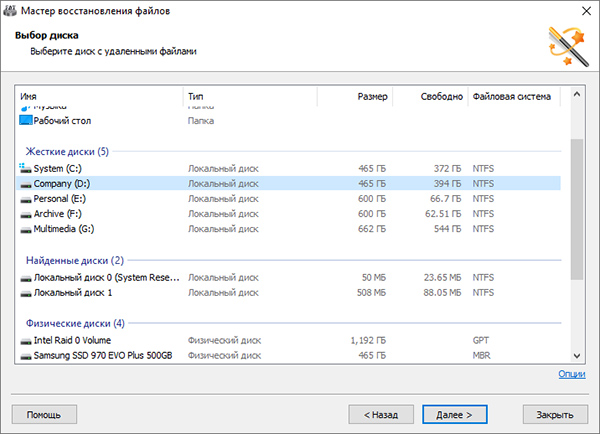600x434 pixels.
Task: Sort list by Файловая система column
Action: click(x=514, y=96)
